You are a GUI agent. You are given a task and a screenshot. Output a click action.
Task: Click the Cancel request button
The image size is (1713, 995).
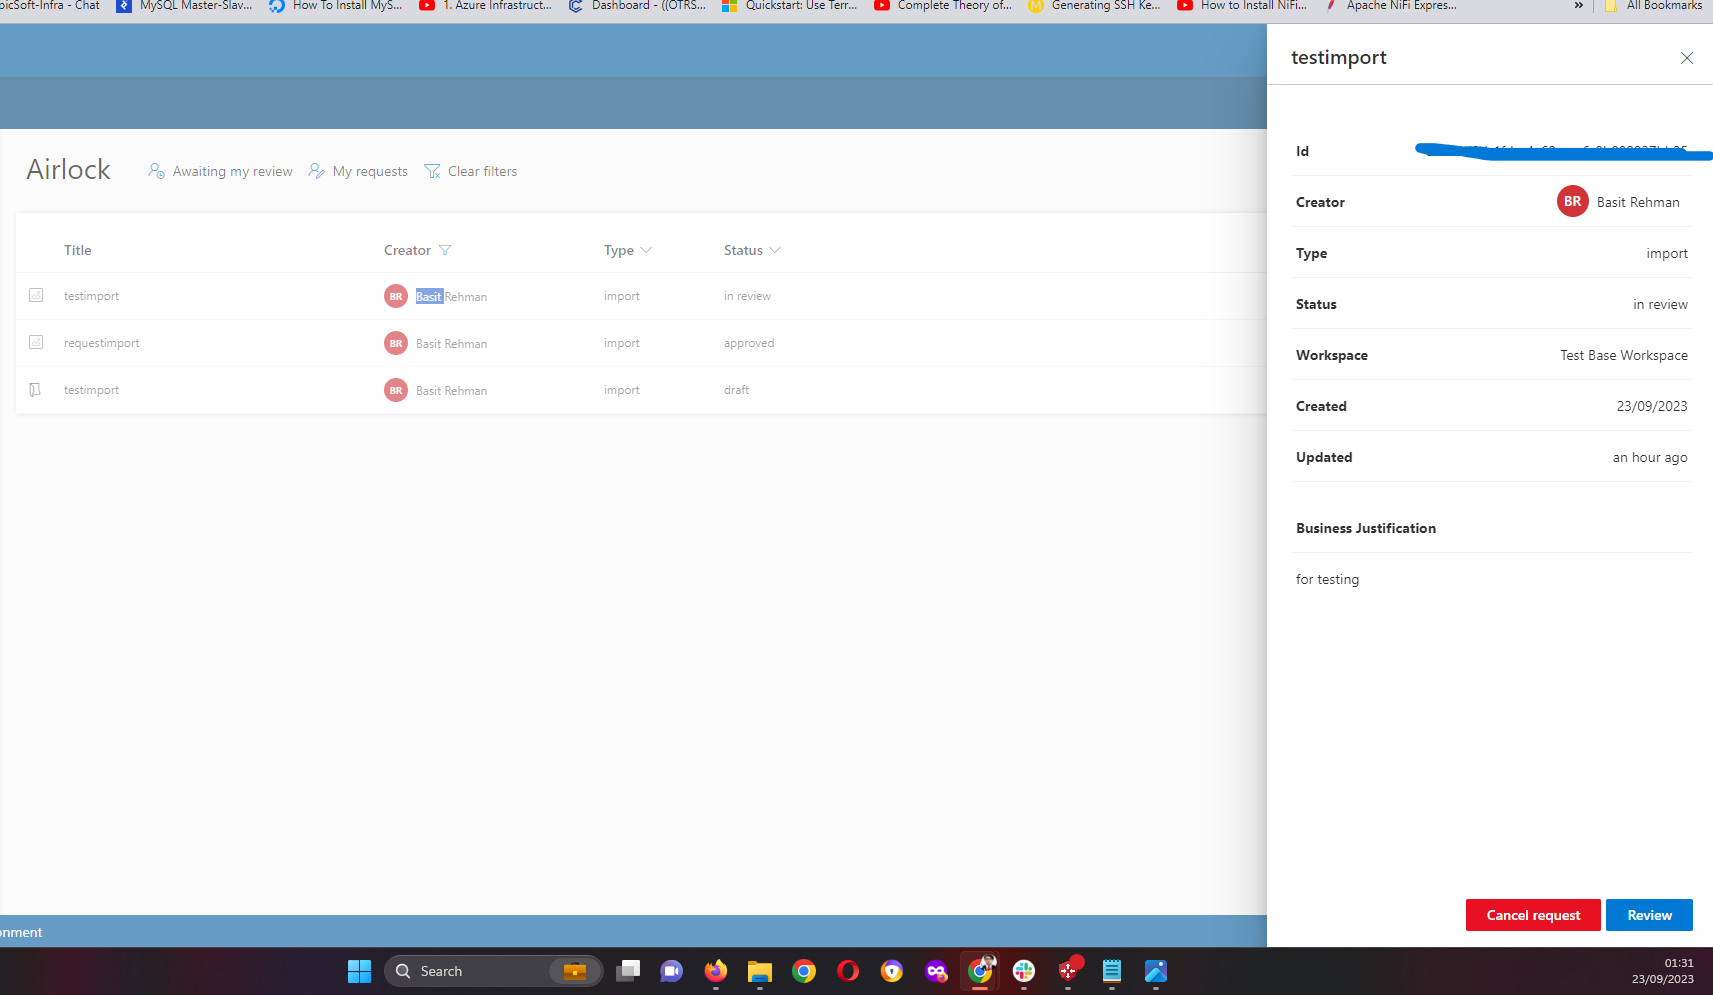click(1532, 914)
